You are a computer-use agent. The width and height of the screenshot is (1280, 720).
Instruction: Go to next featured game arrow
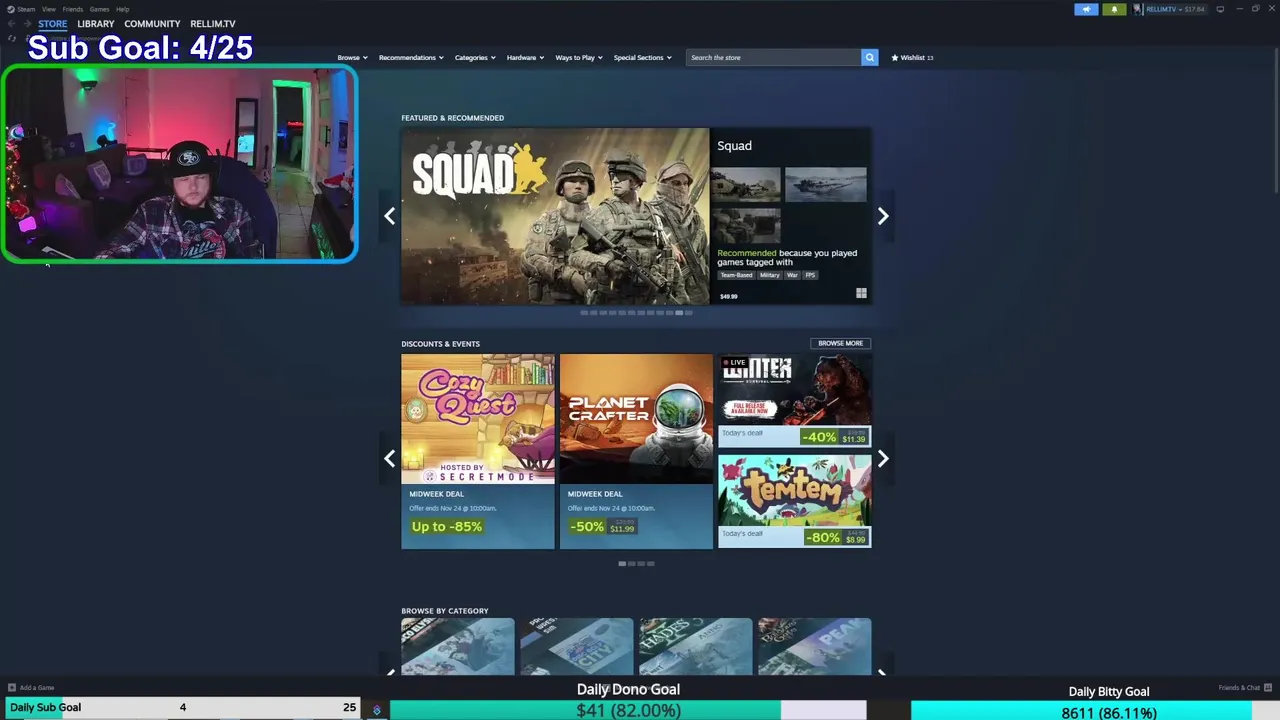tap(883, 216)
